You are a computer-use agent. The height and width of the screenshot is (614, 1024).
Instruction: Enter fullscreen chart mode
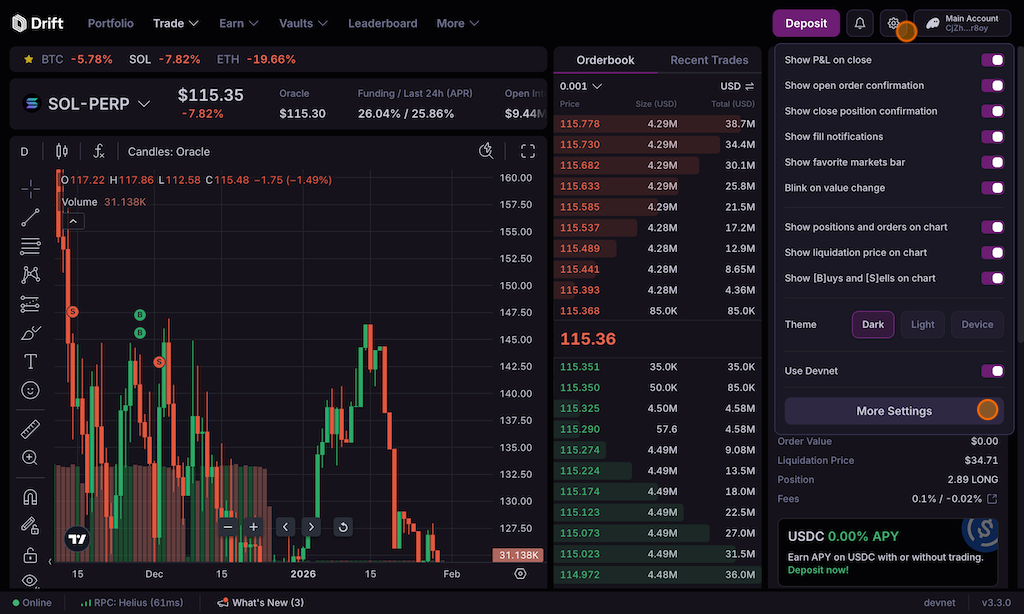click(x=528, y=152)
